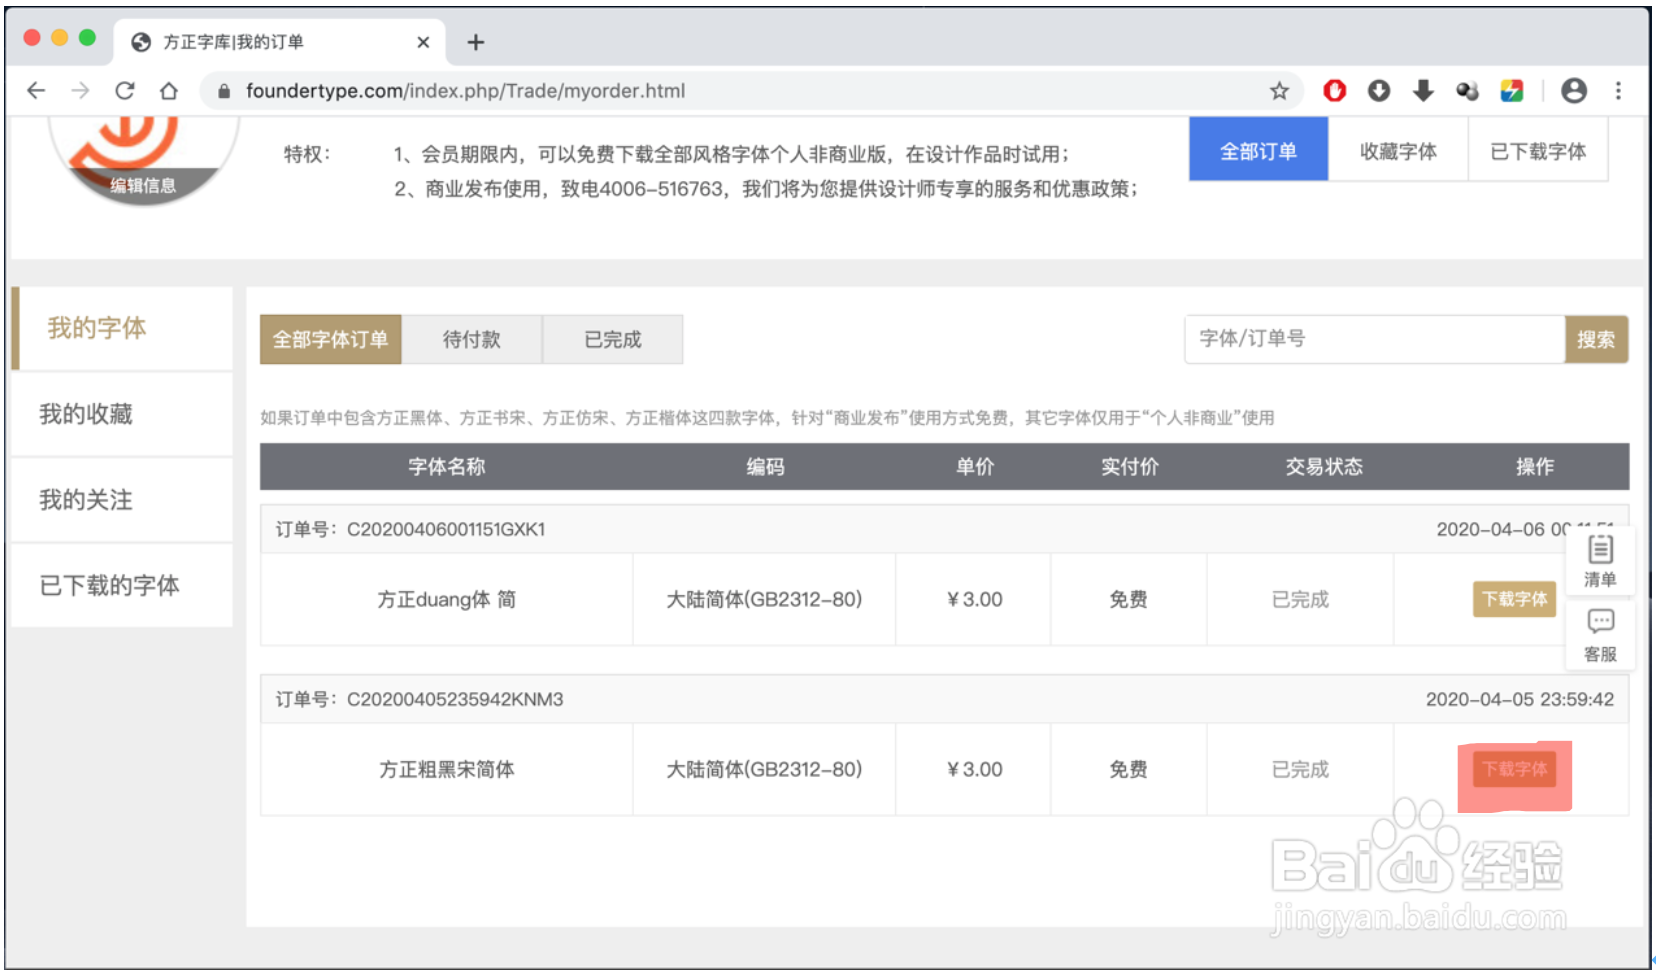
Task: Click the black down-arrow extension icon
Action: pos(1423,91)
